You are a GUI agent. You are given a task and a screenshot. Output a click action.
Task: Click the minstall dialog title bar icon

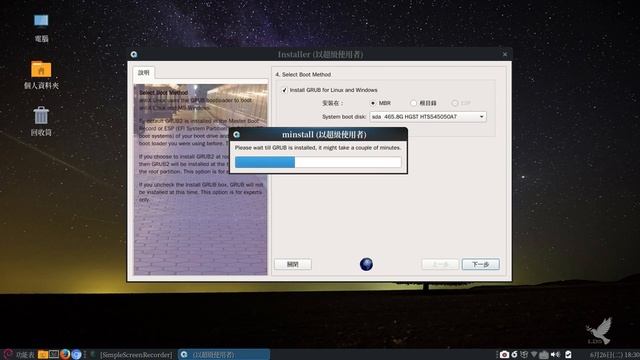[236, 134]
